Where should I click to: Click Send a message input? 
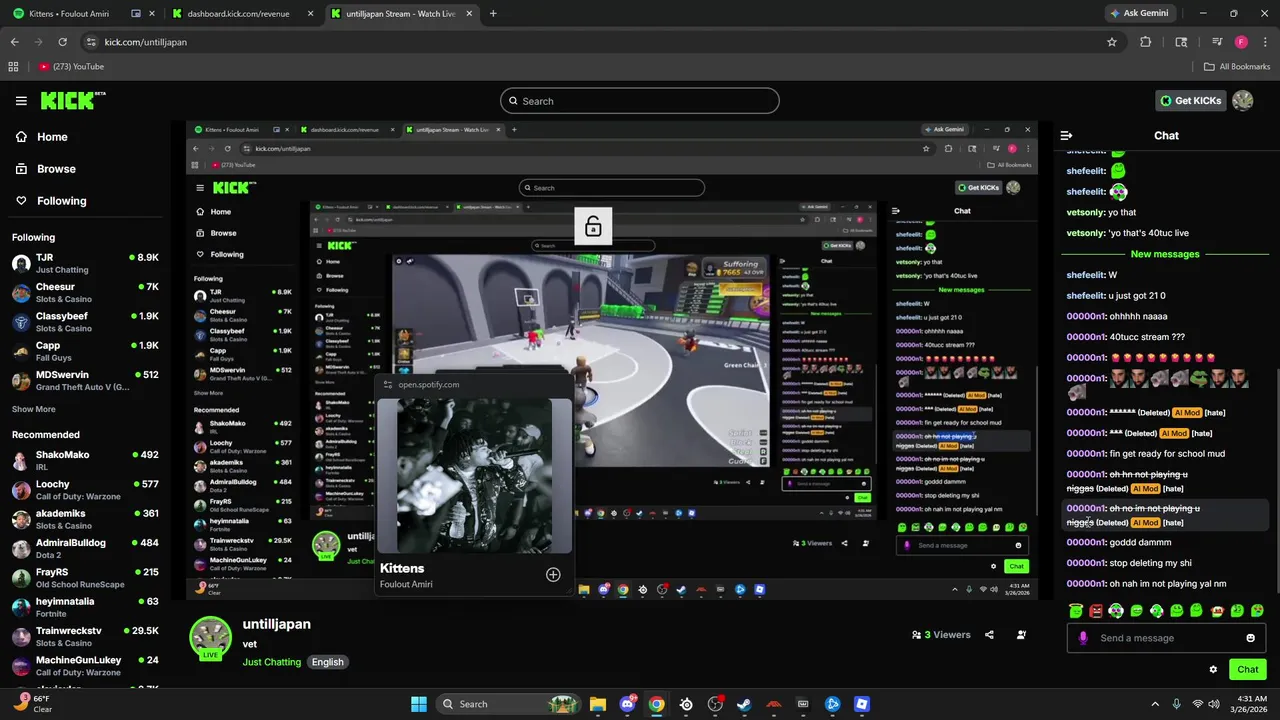pos(1166,638)
